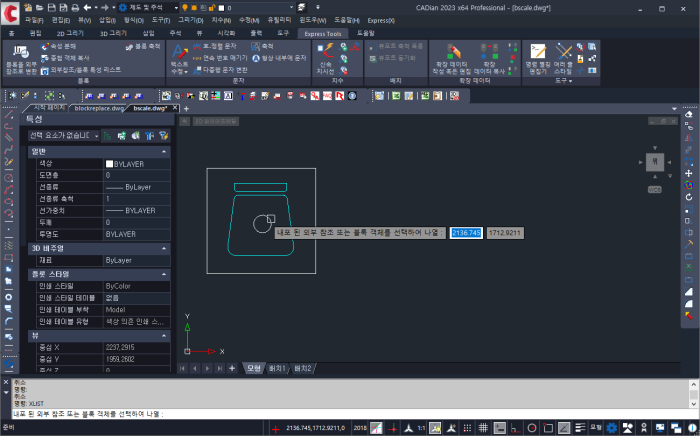Collapse the 뷰 section in Properties
The width and height of the screenshot is (700, 436).
click(x=164, y=336)
